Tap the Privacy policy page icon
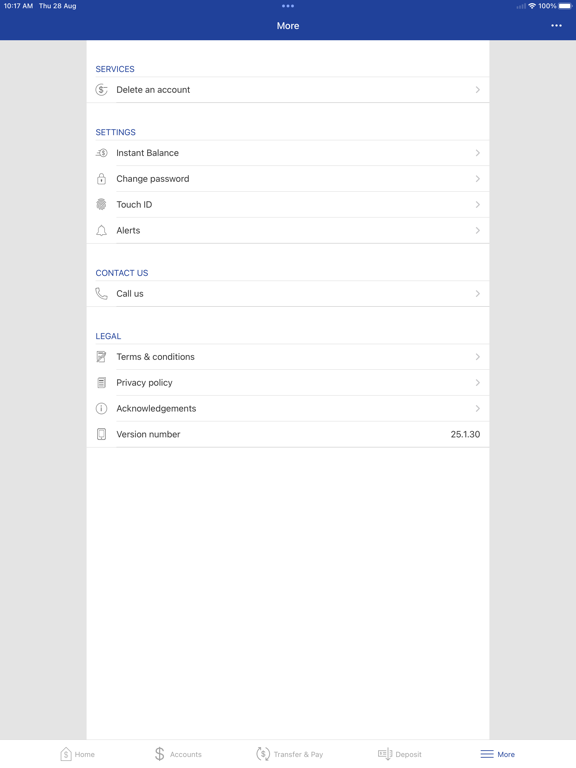The image size is (576, 768). 101,383
